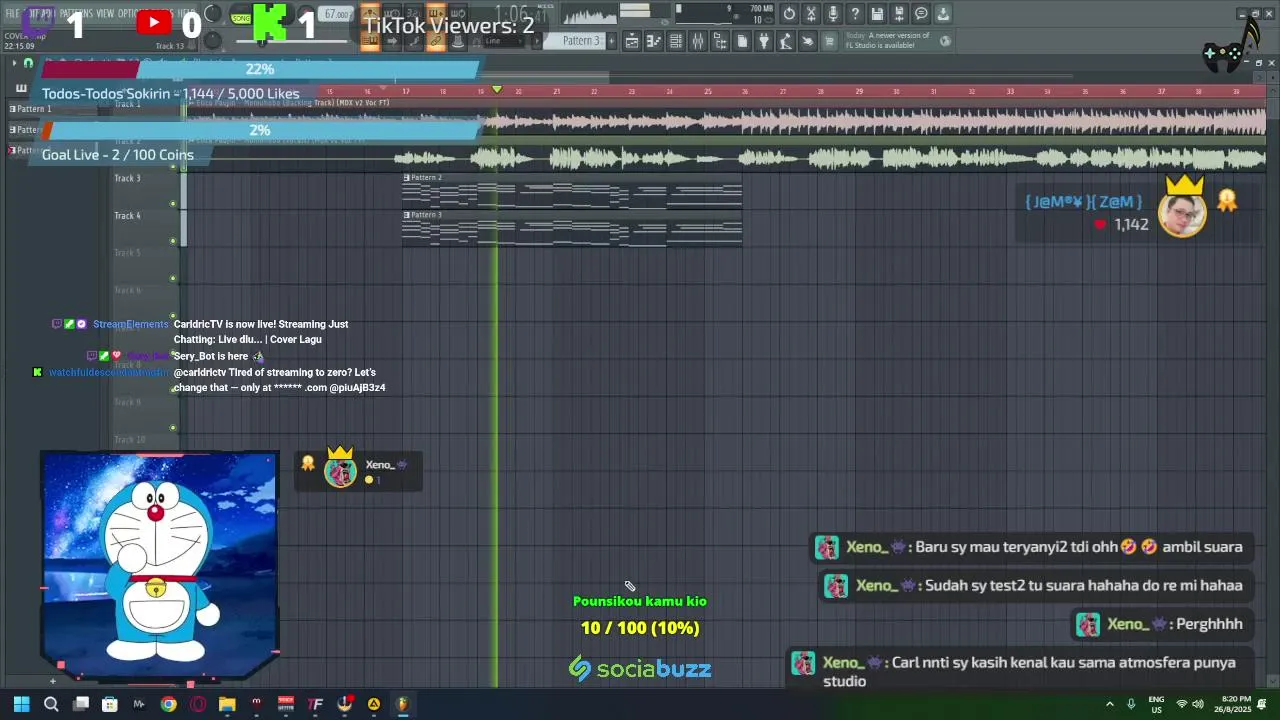Open the browser view icon

720,41
